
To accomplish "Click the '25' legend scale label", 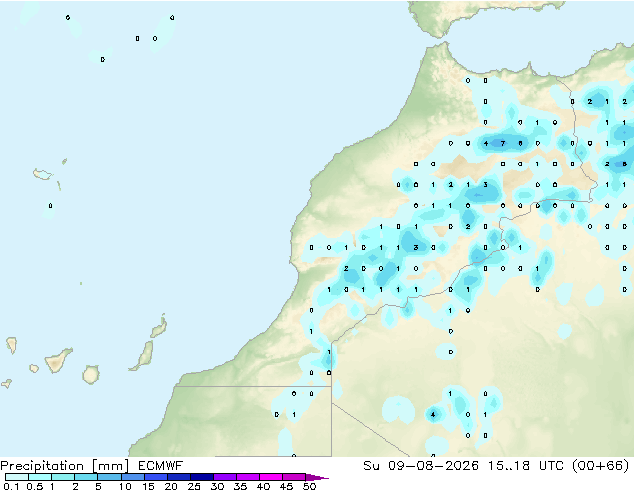I will (194, 486).
